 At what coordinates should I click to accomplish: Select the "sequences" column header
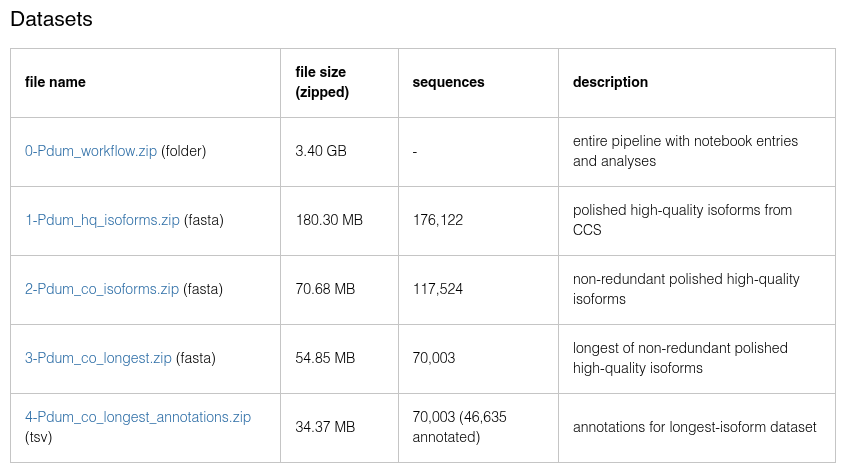click(x=448, y=82)
